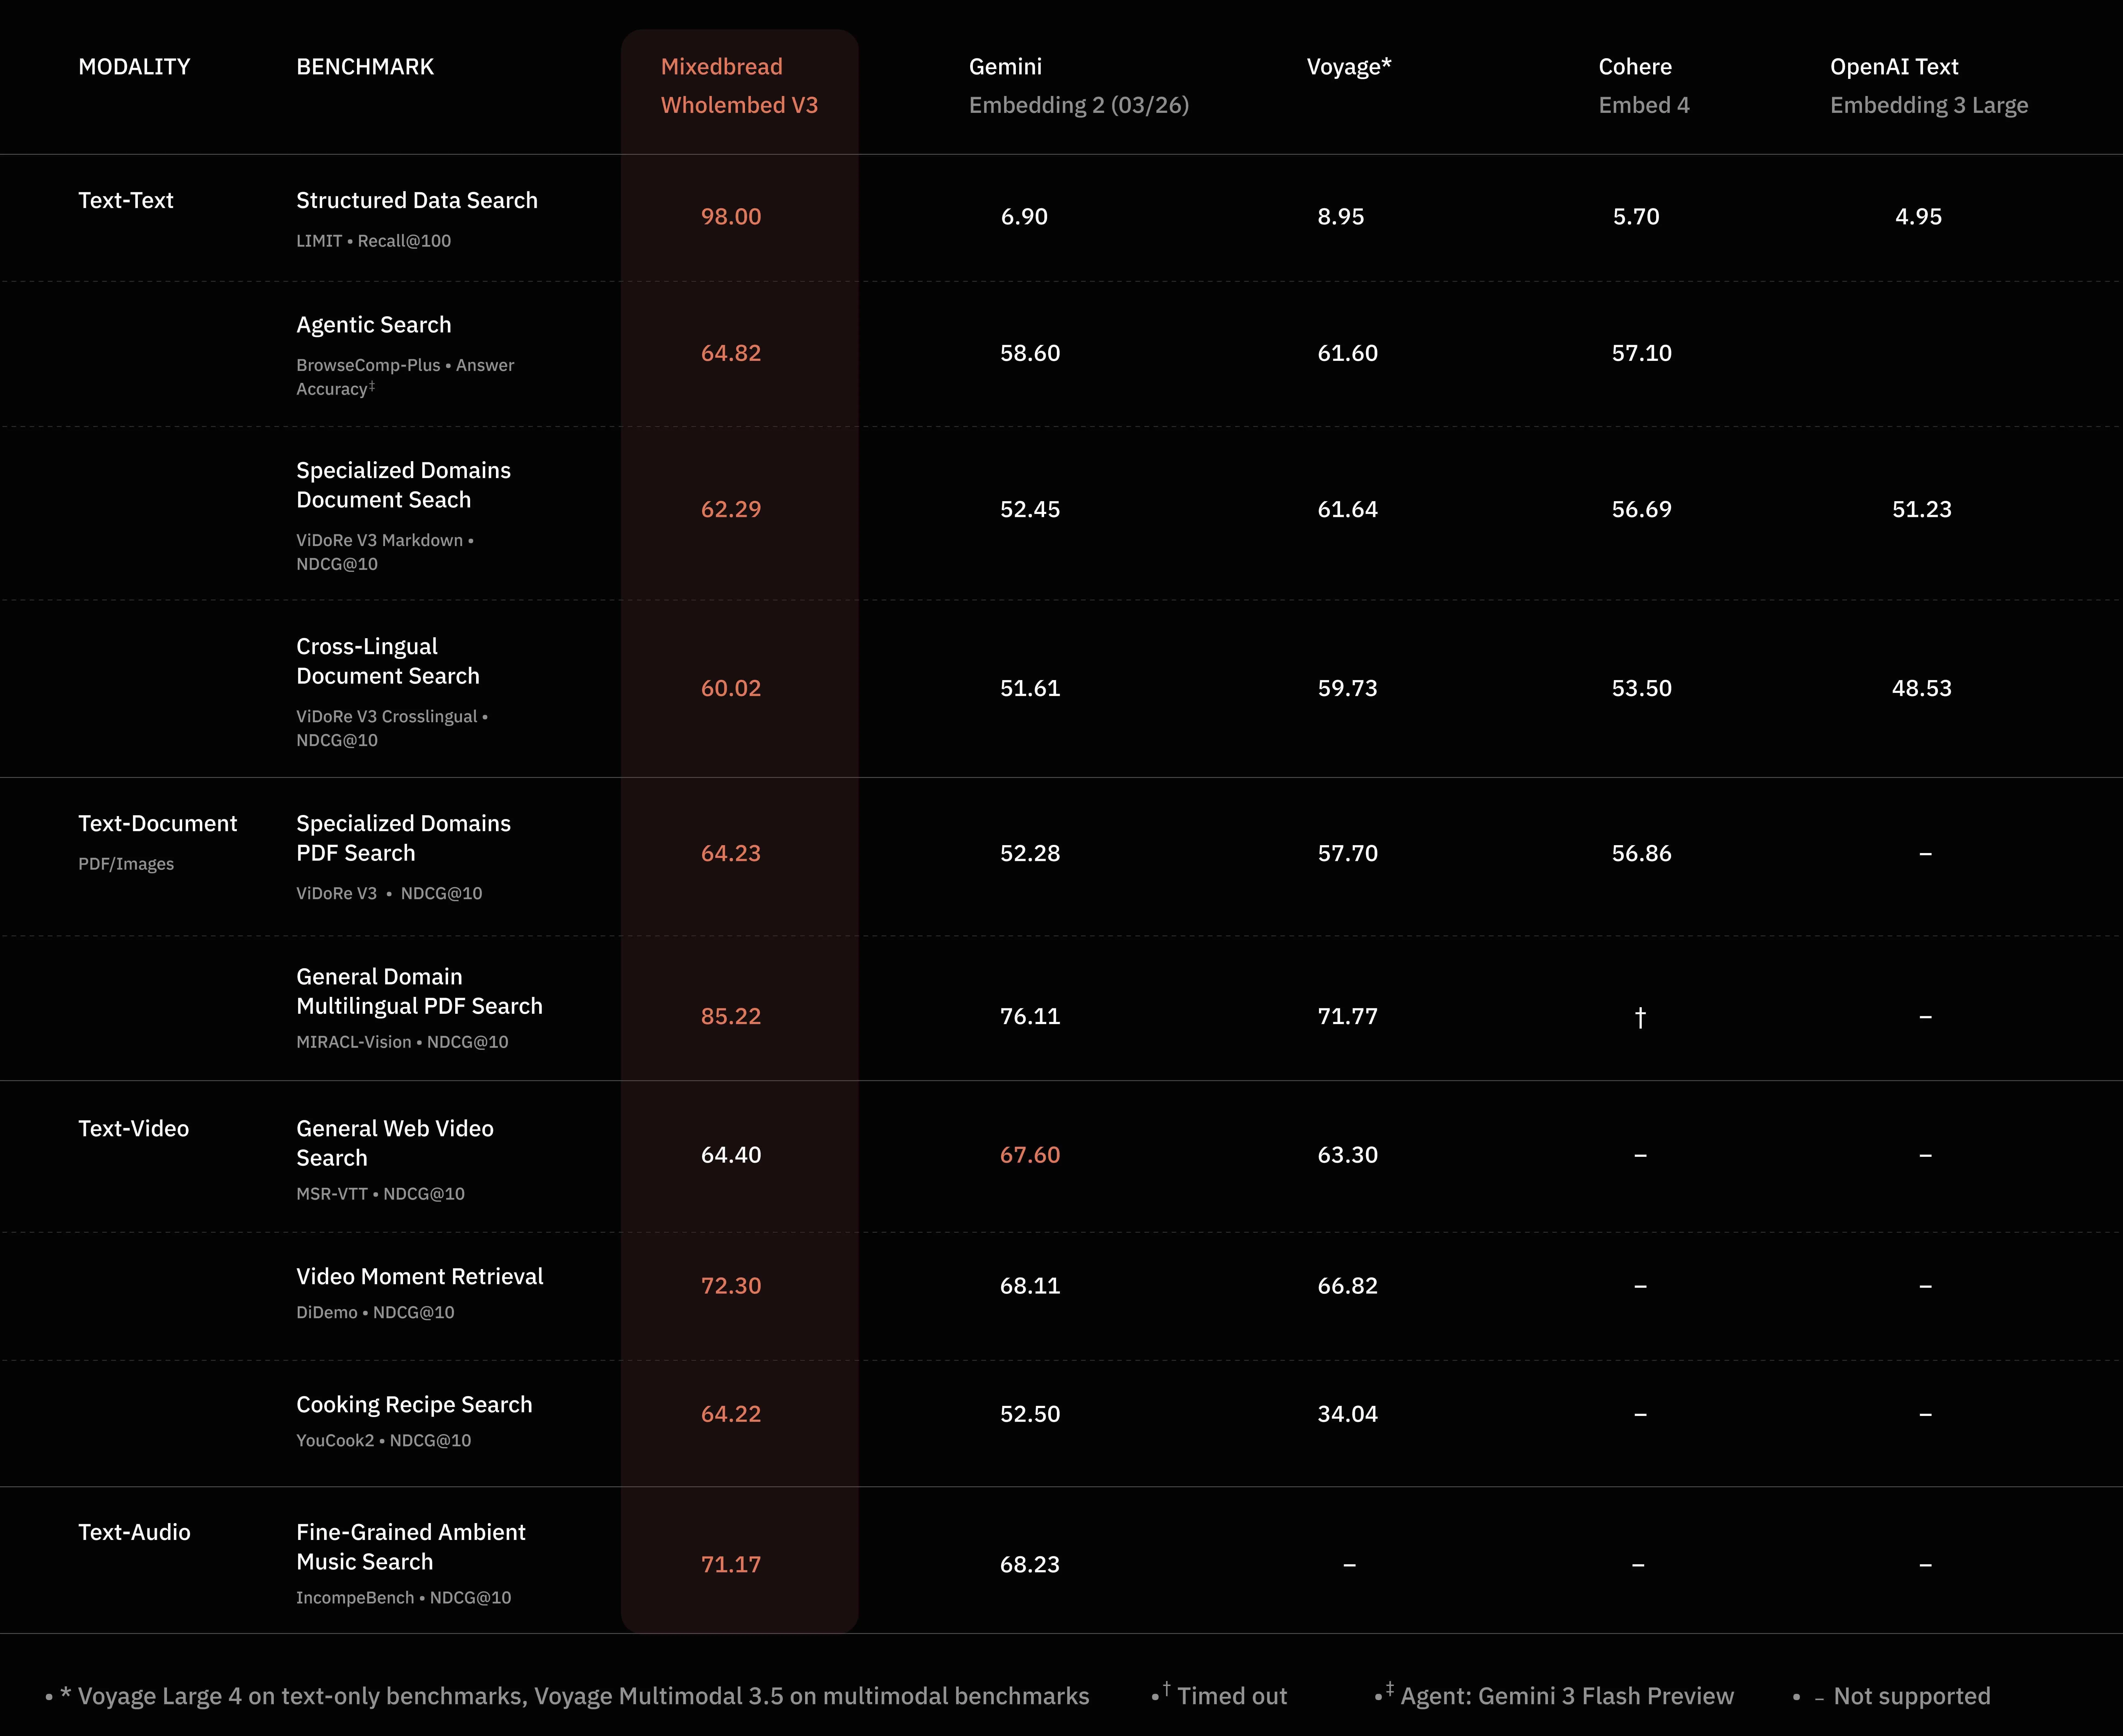Select the Text-Text modality label
Image resolution: width=2123 pixels, height=1736 pixels.
pos(126,200)
